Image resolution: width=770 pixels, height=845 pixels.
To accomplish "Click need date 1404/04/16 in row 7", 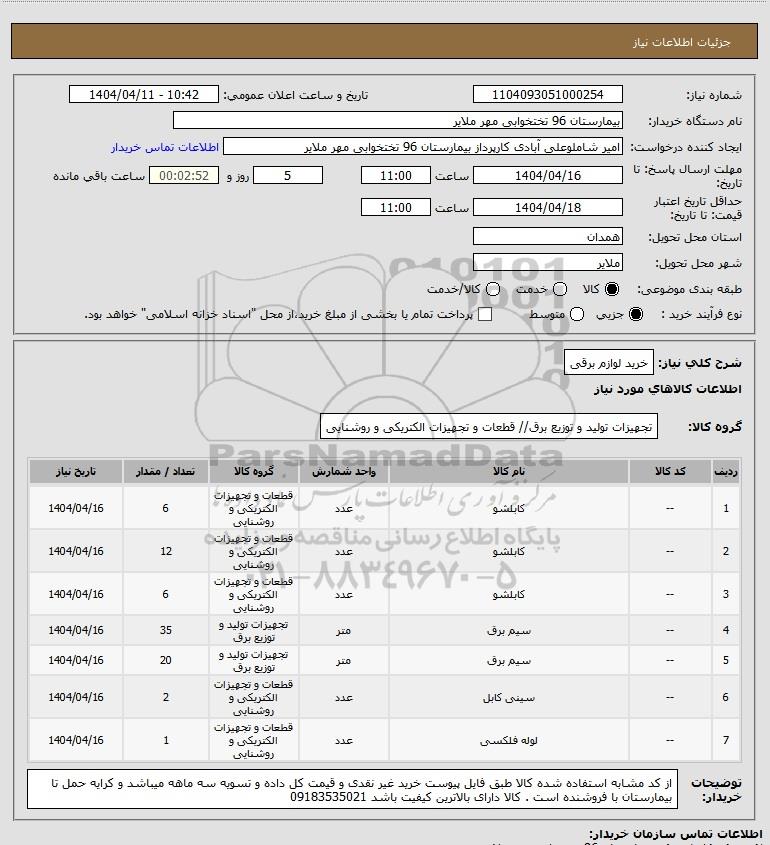I will [75, 740].
